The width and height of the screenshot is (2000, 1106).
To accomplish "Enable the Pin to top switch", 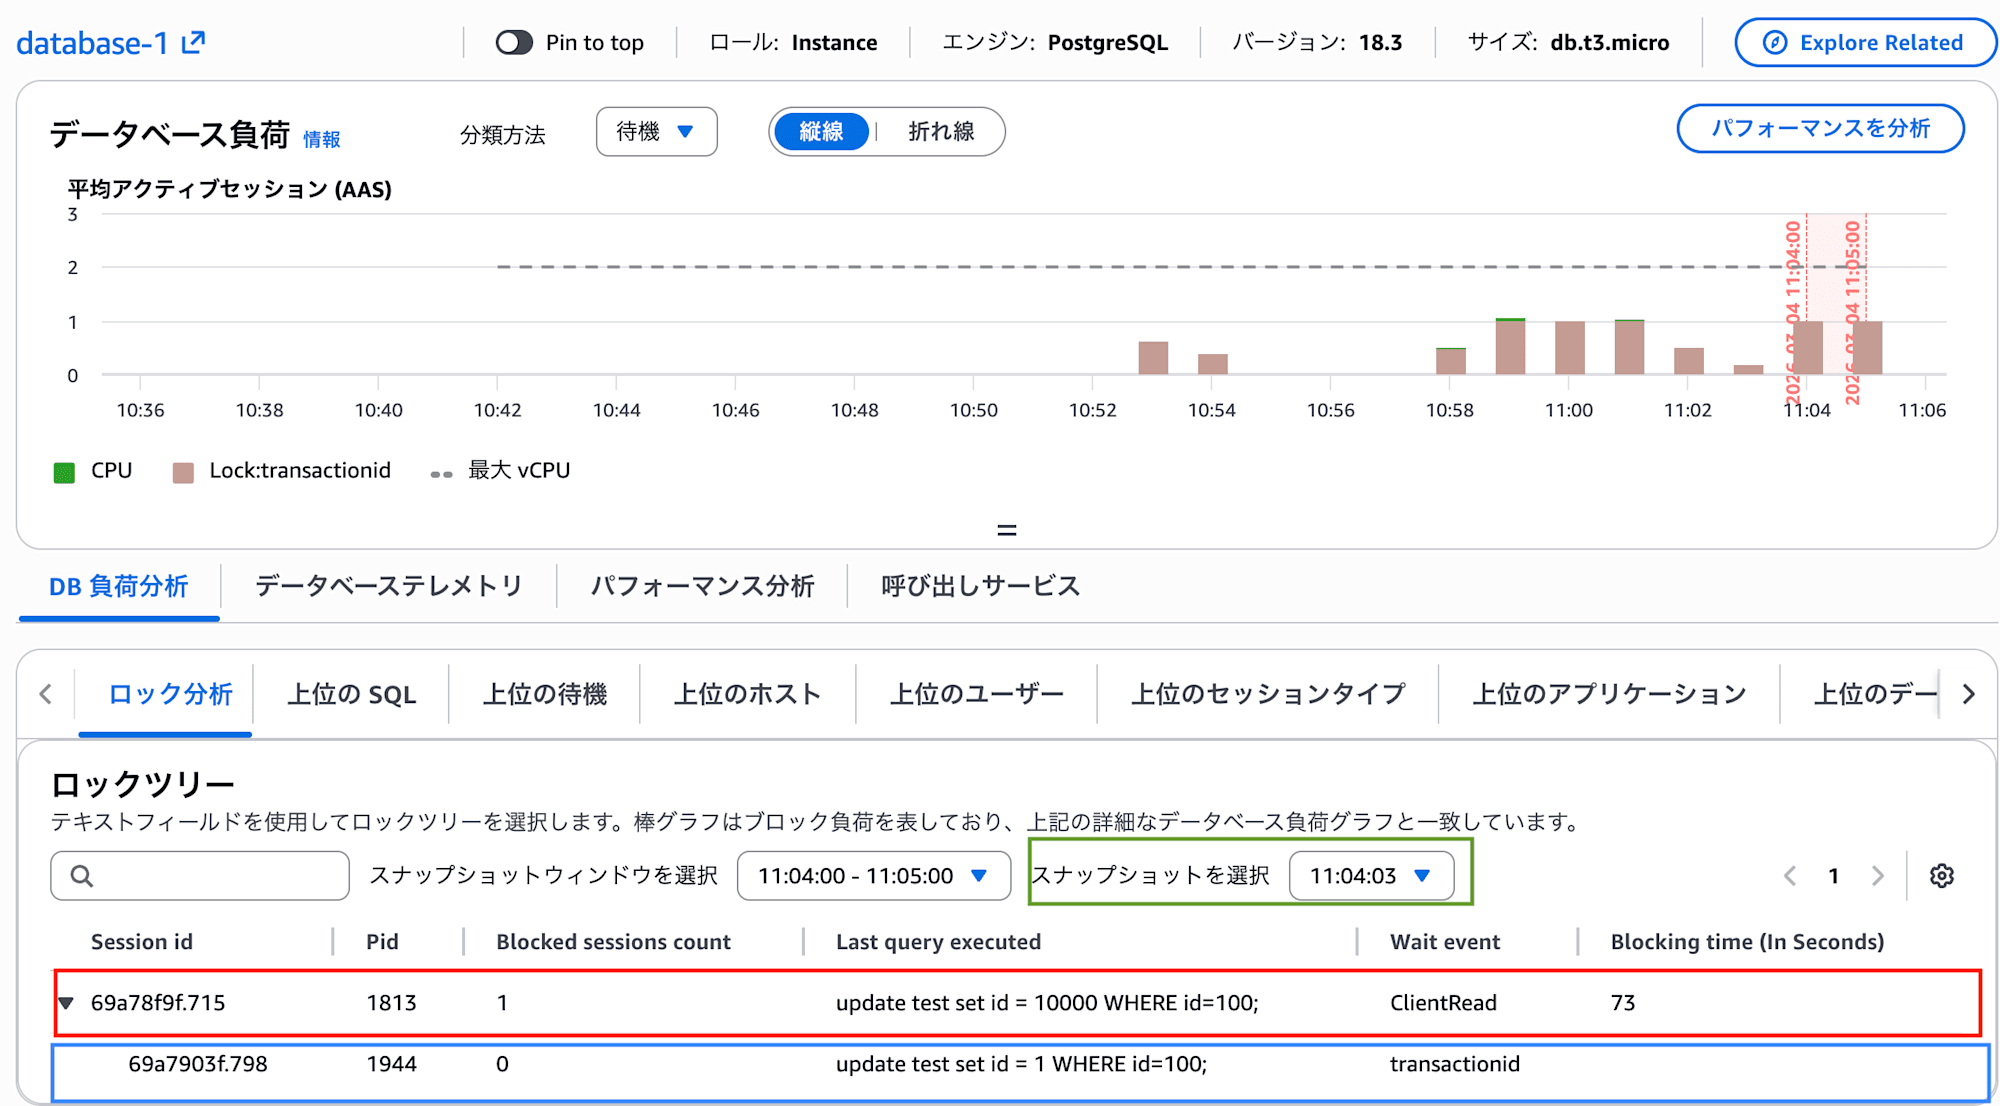I will tap(514, 42).
